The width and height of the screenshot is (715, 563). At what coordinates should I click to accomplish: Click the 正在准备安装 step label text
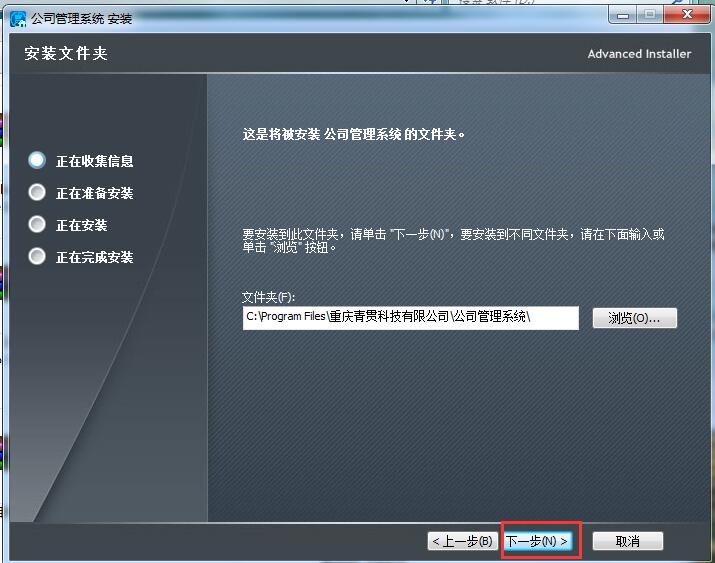point(94,193)
